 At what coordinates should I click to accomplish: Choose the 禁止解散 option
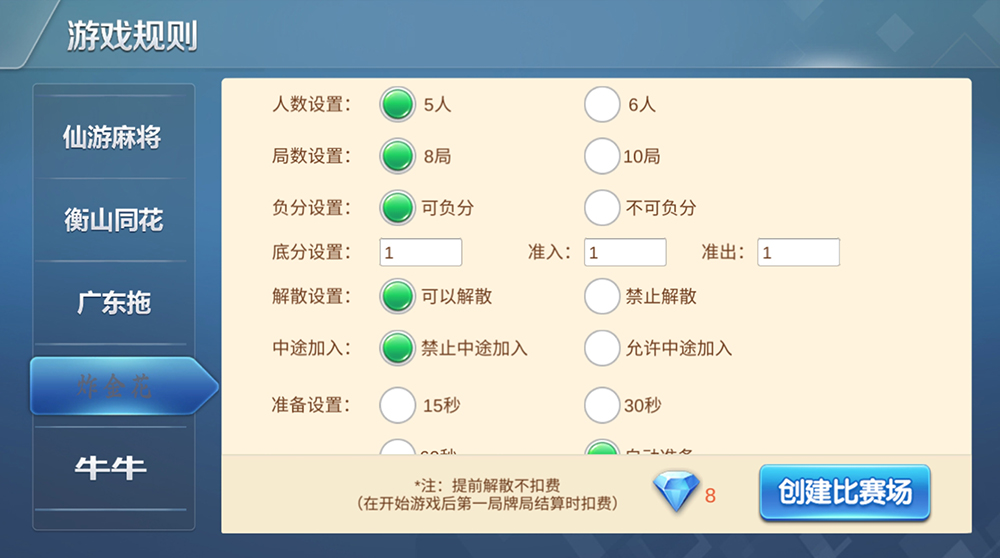click(x=602, y=296)
